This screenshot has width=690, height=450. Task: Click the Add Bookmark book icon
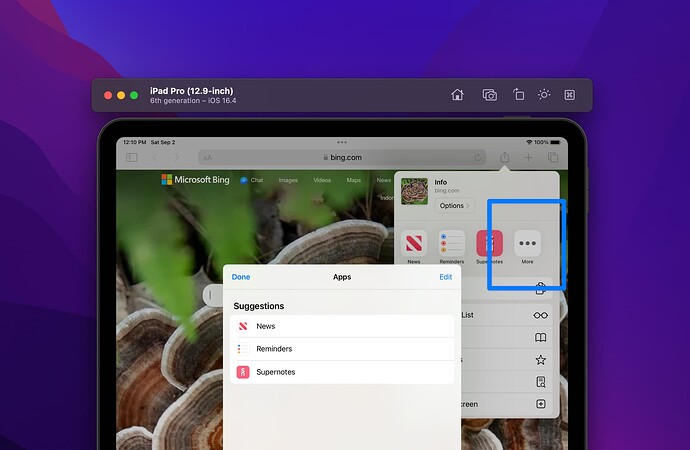540,337
